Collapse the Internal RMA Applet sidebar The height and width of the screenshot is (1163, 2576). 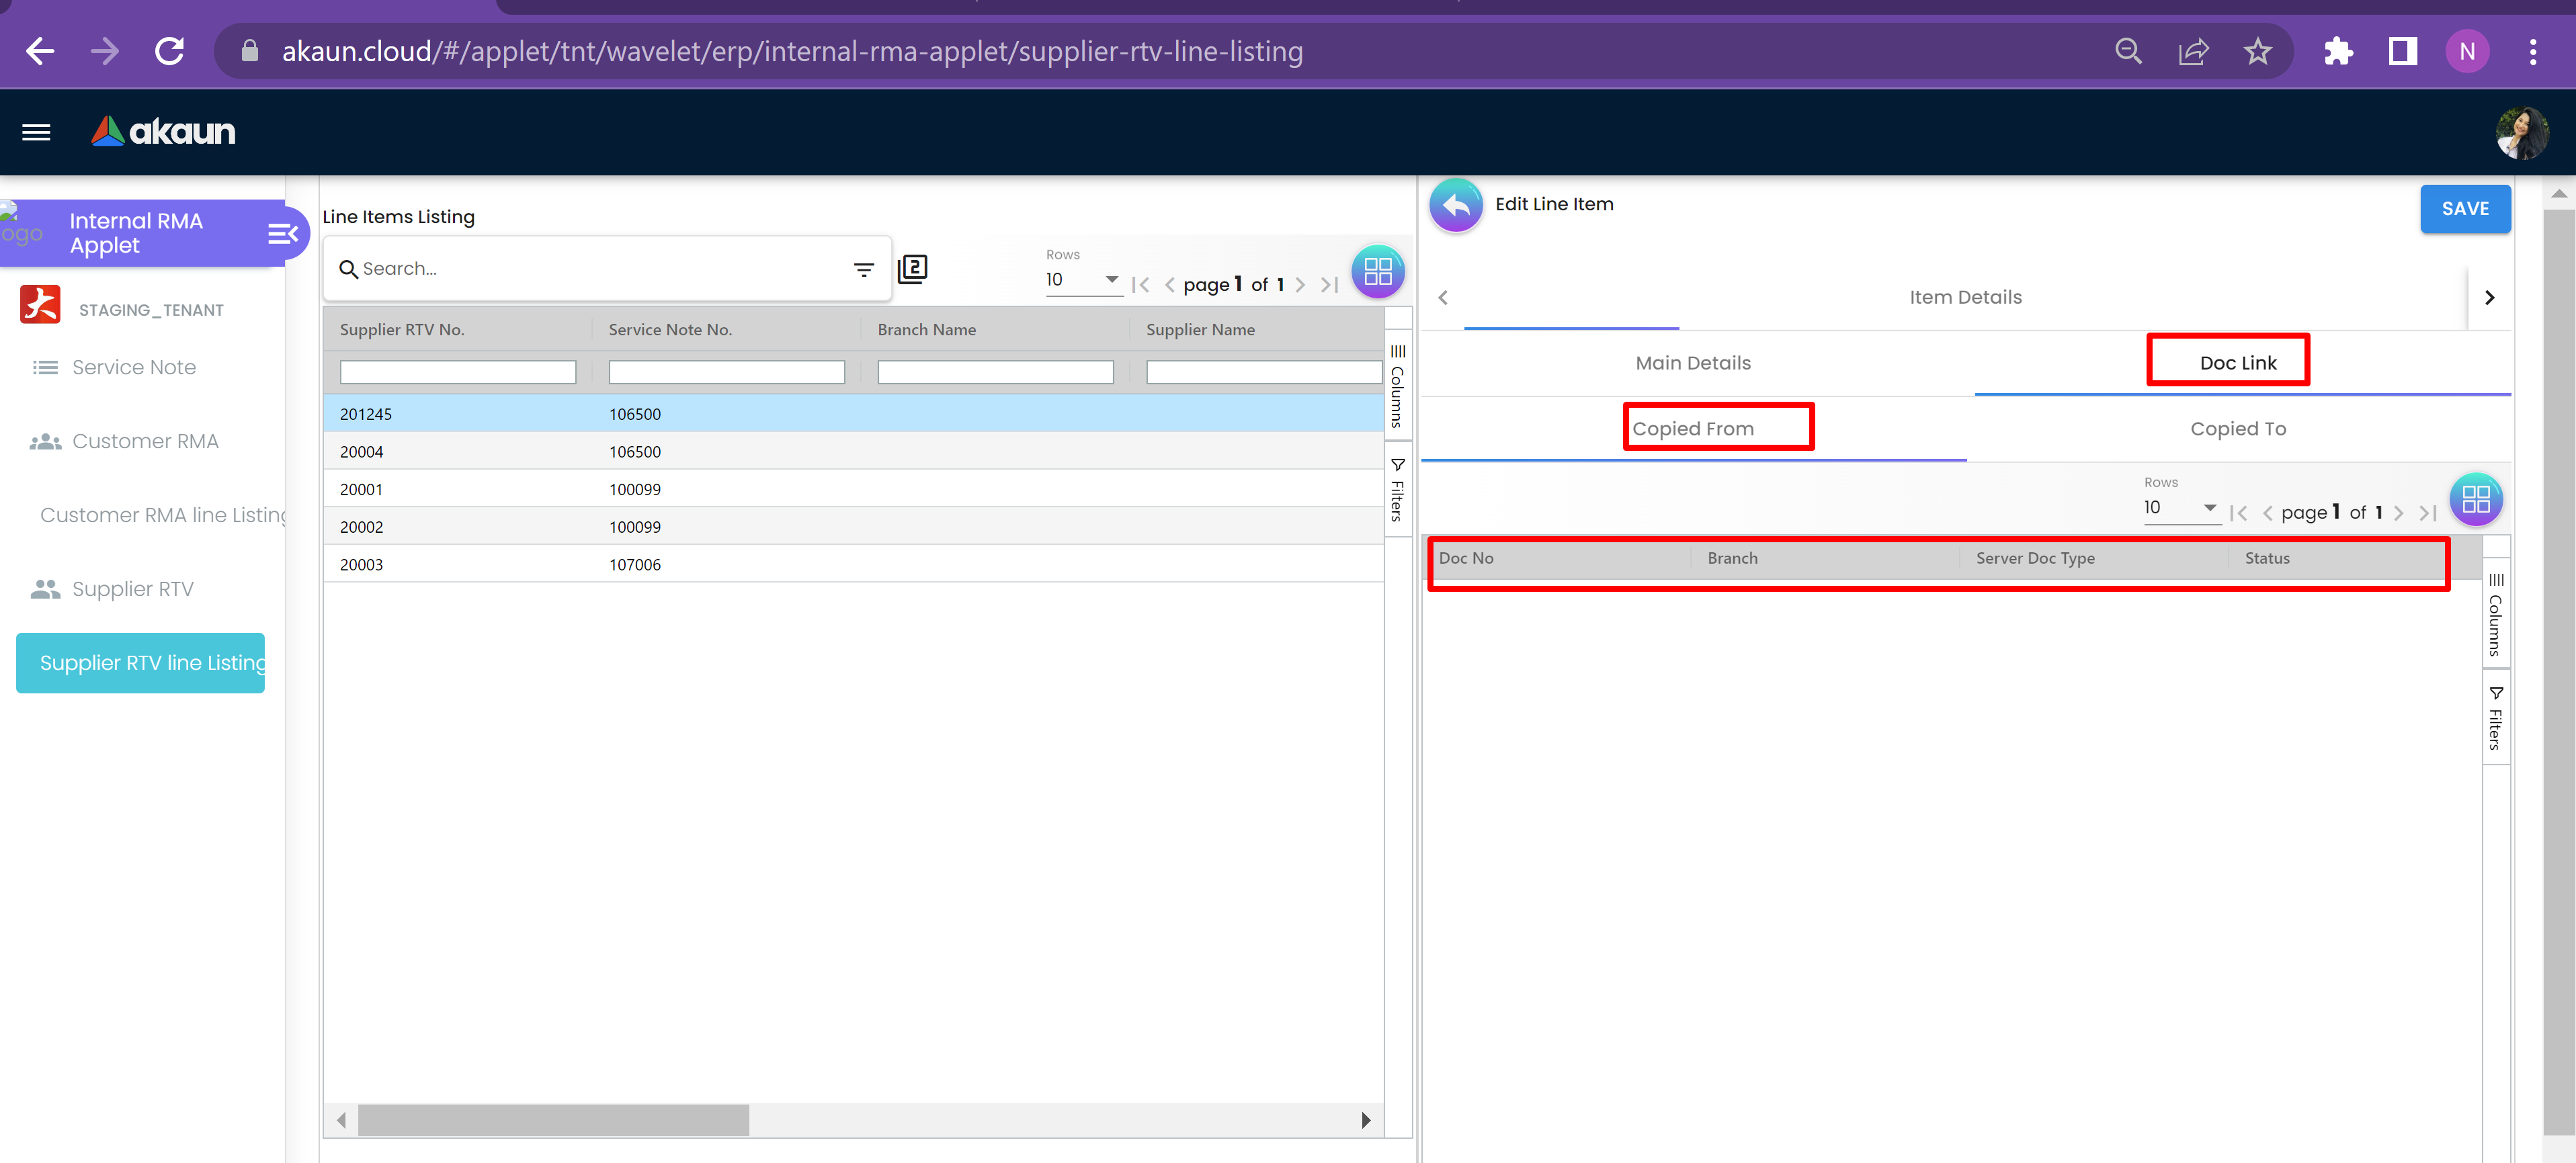coord(283,233)
